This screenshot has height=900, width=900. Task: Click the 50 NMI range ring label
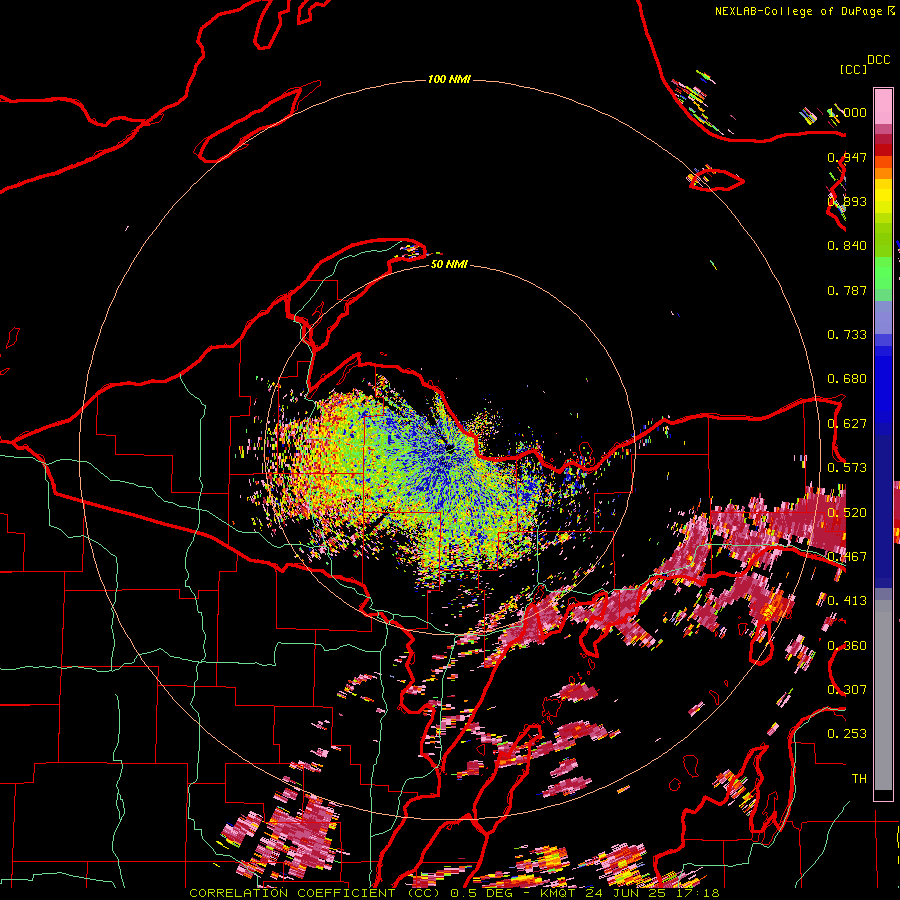[x=449, y=264]
